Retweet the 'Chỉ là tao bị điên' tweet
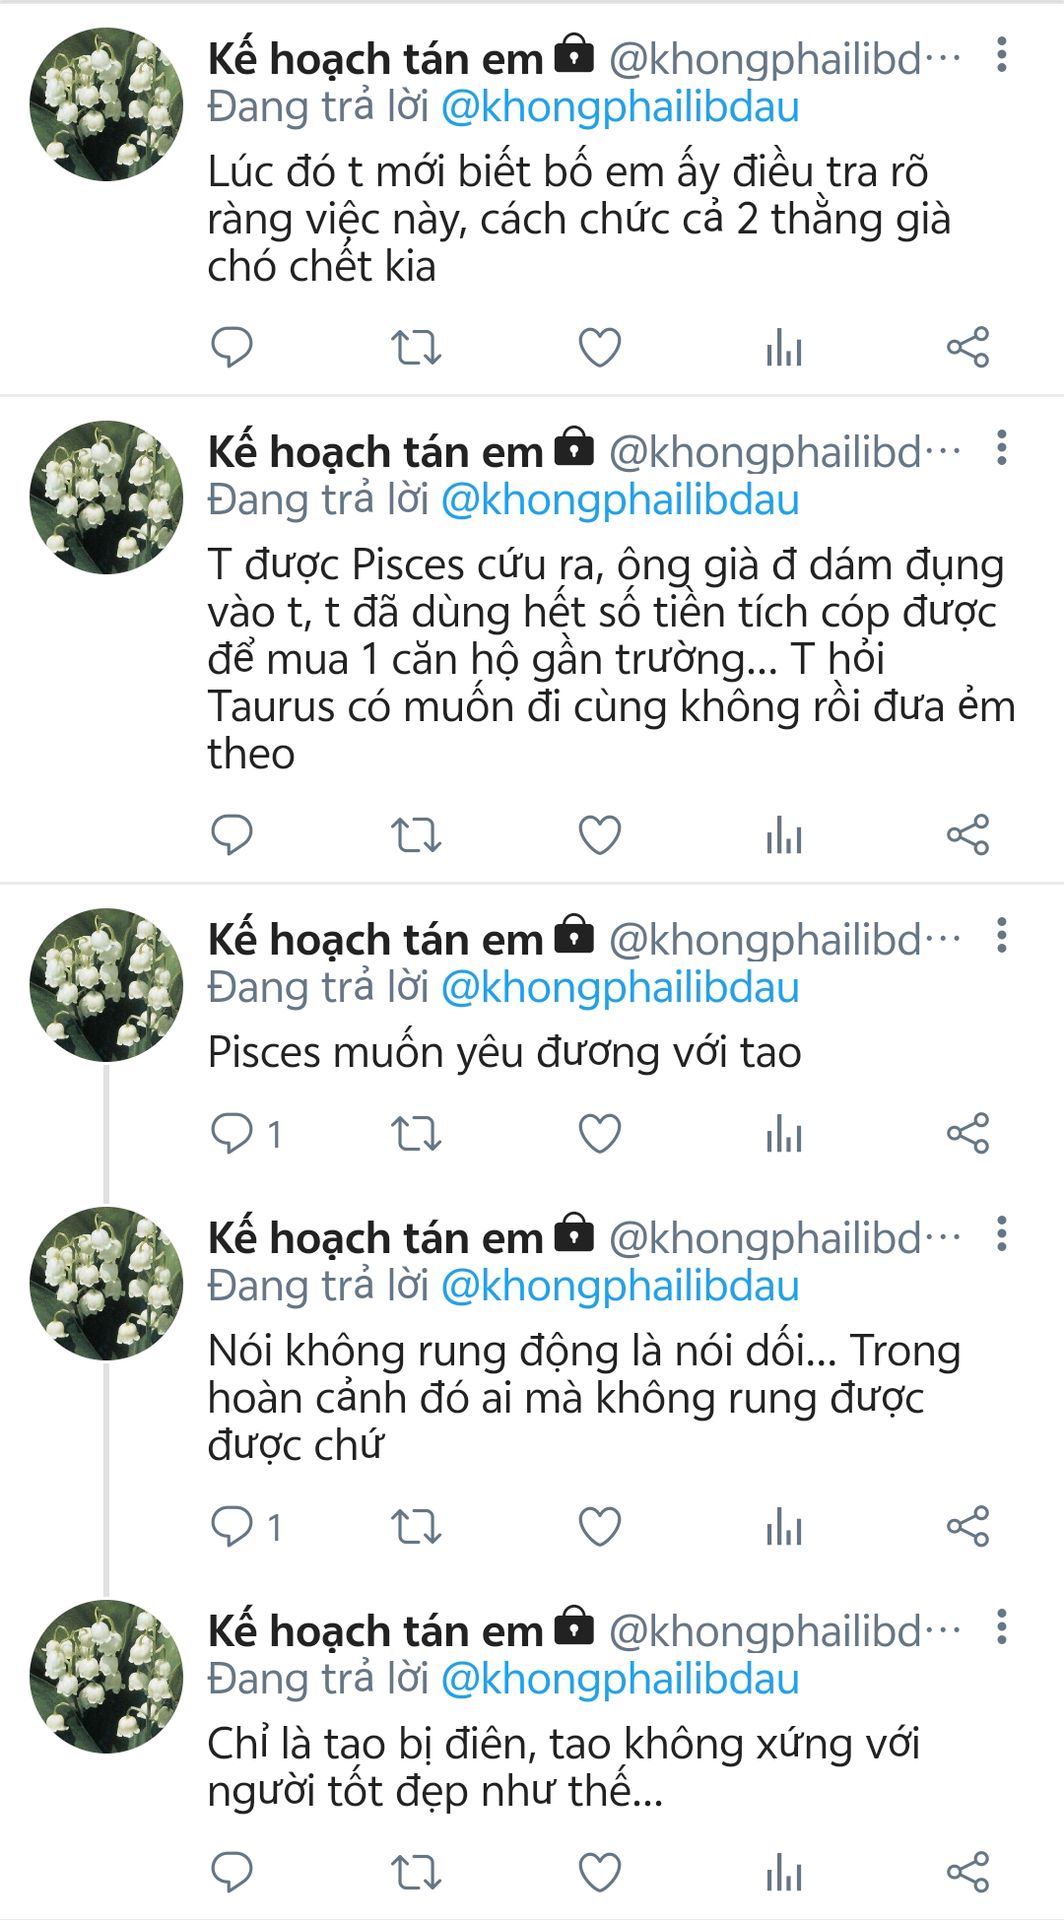This screenshot has width=1064, height=1920. click(x=416, y=1872)
